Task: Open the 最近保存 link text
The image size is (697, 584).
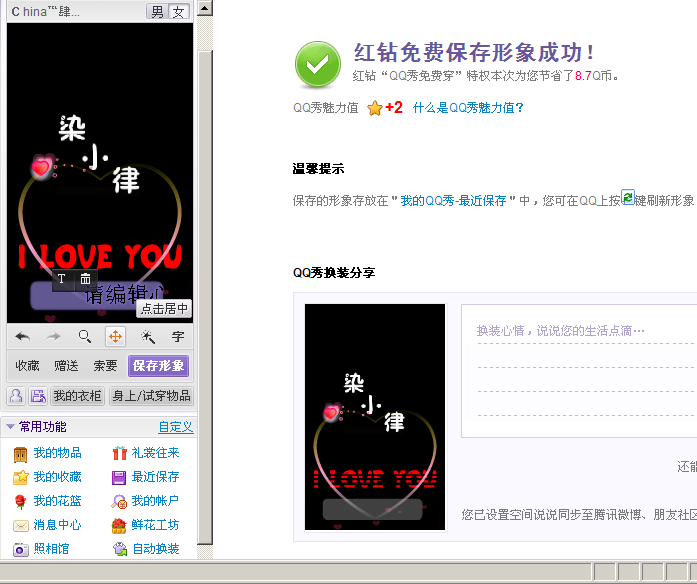Action: 156,477
